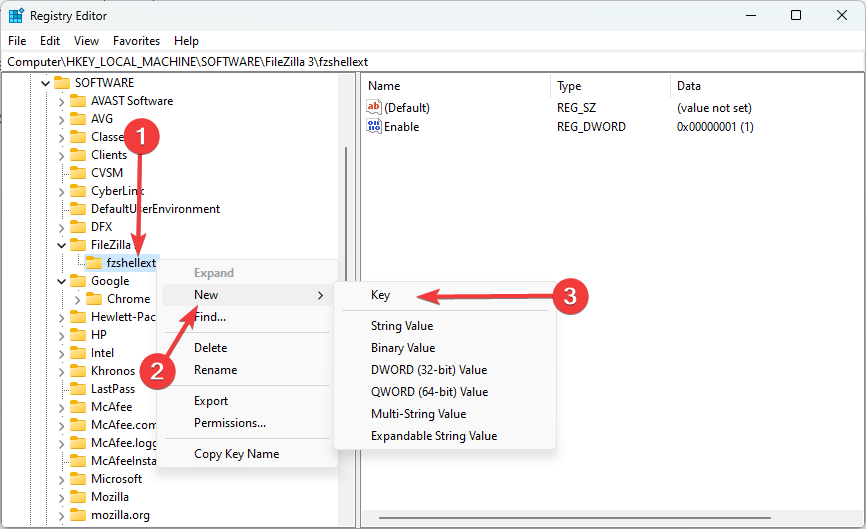
Task: Click the (Default) string value icon
Action: click(374, 107)
